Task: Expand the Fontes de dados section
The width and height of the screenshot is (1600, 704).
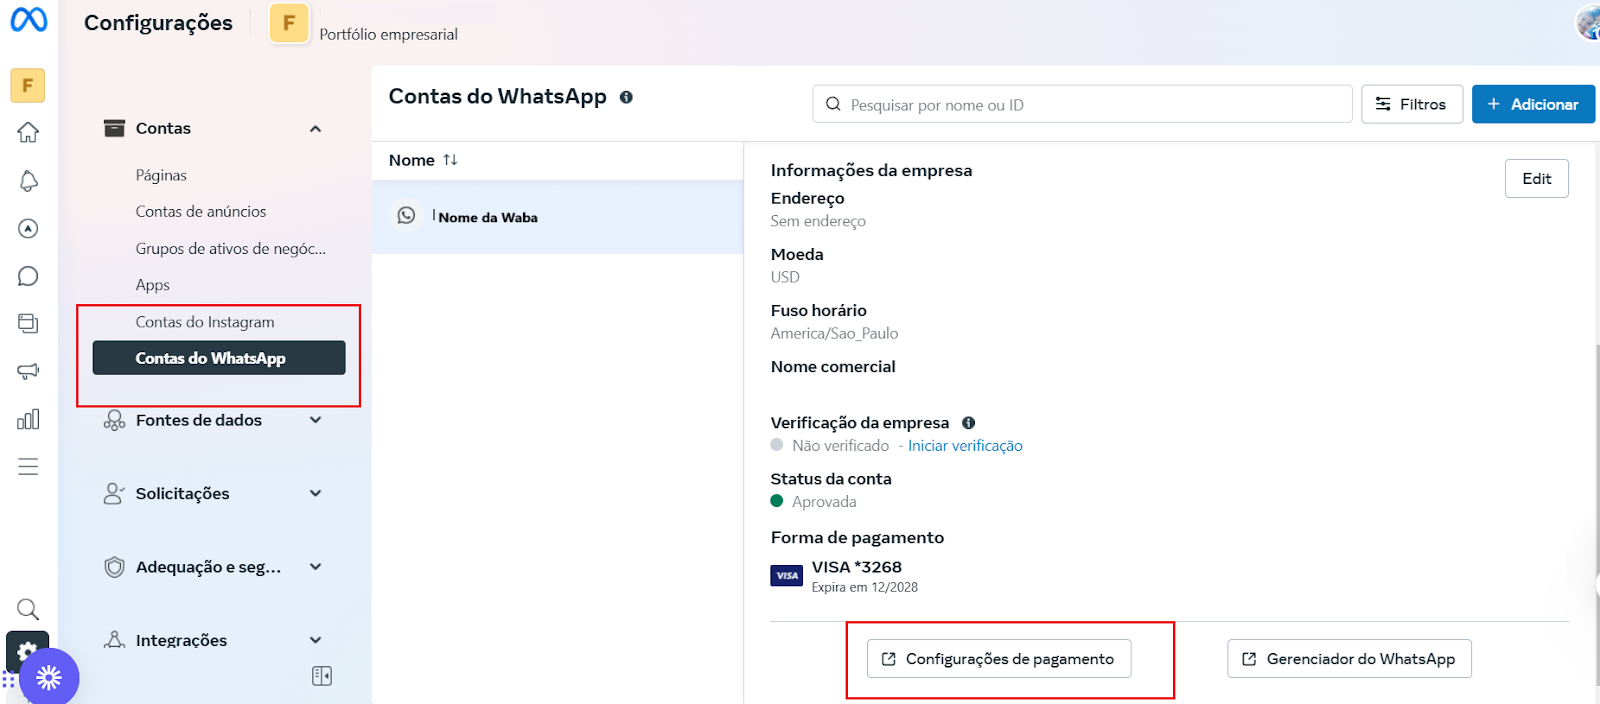Action: (x=315, y=420)
